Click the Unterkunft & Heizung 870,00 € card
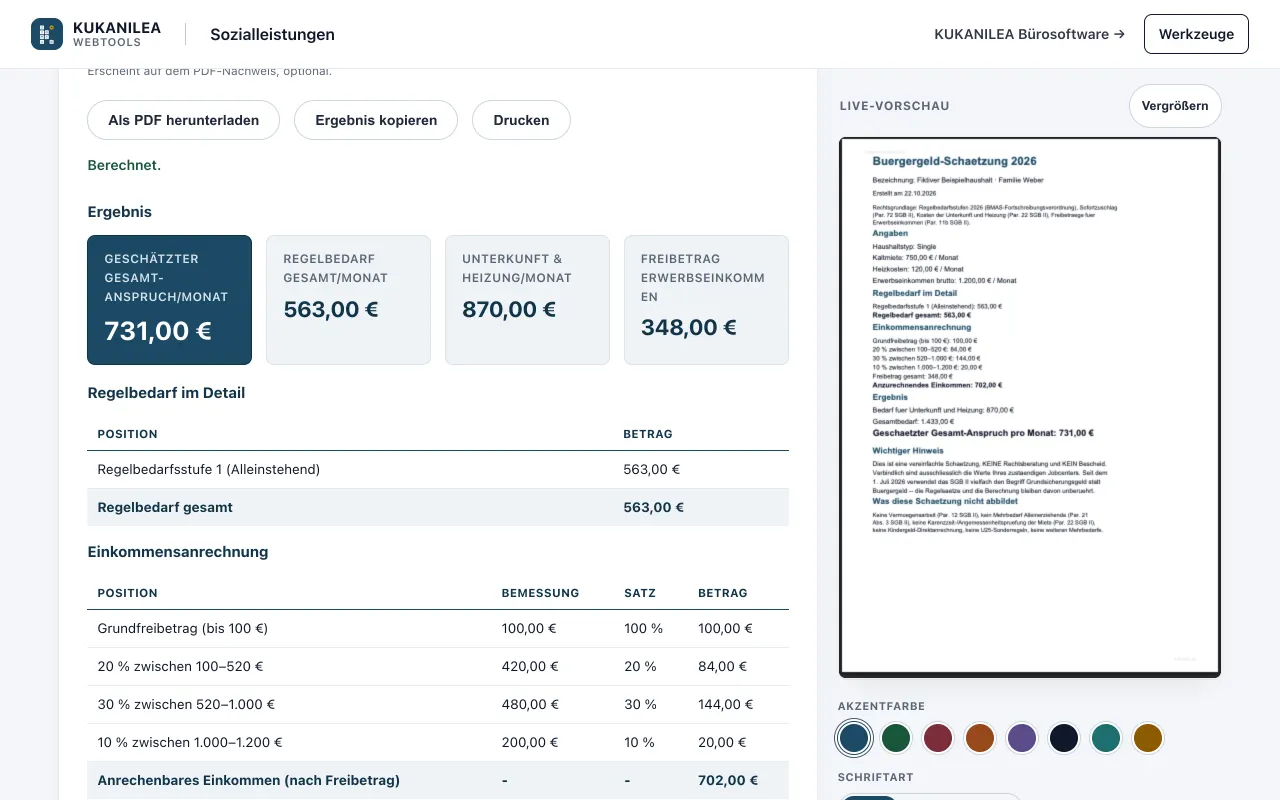1280x800 pixels. (x=527, y=300)
